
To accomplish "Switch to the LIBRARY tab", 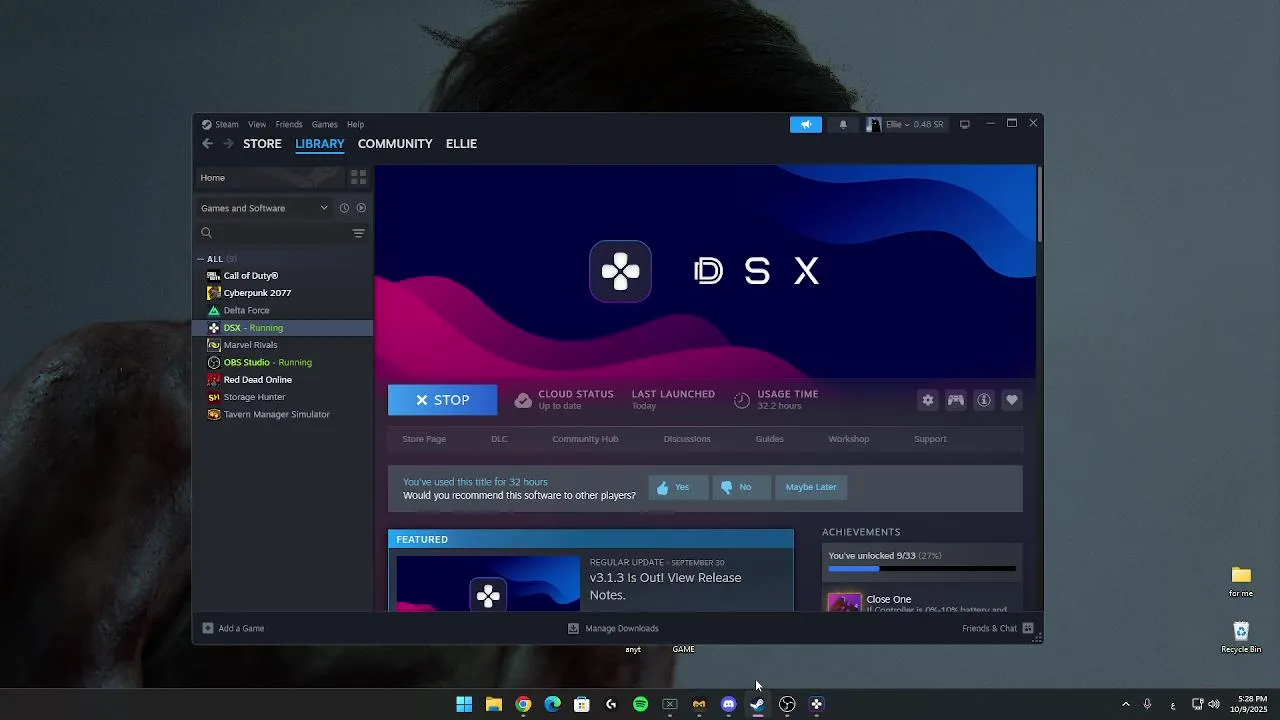I will click(320, 144).
